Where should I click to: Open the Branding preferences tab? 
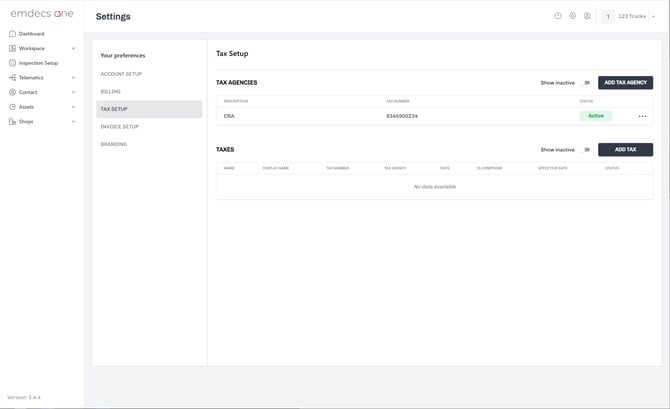tap(149, 144)
